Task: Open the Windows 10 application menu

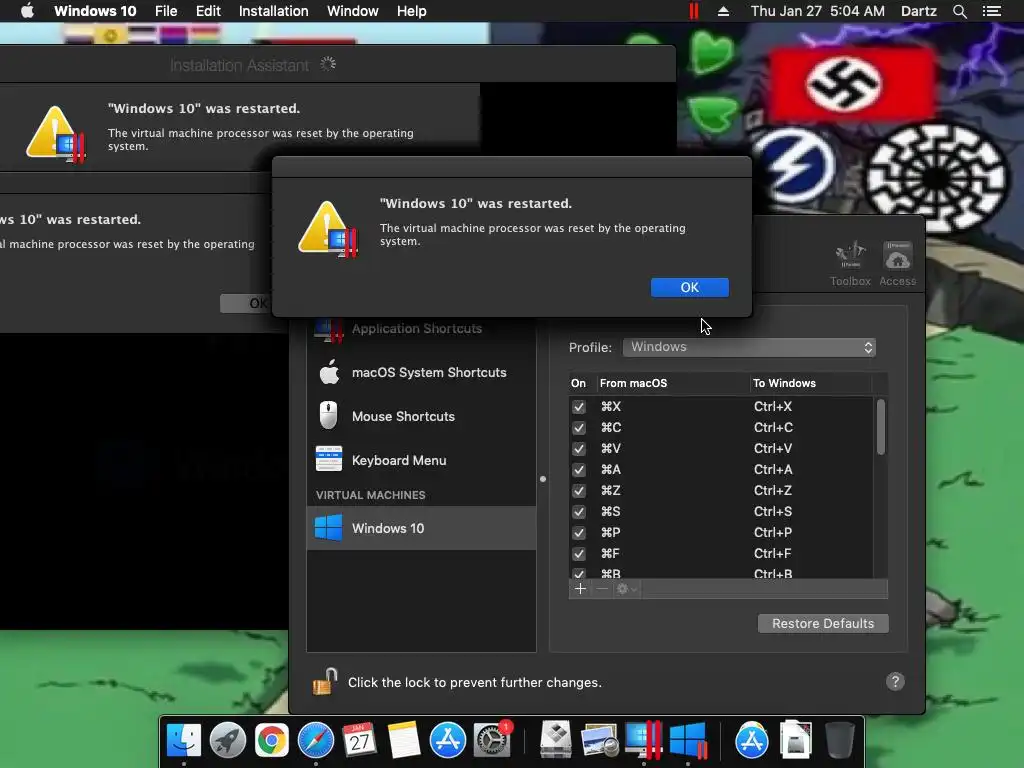Action: (95, 11)
